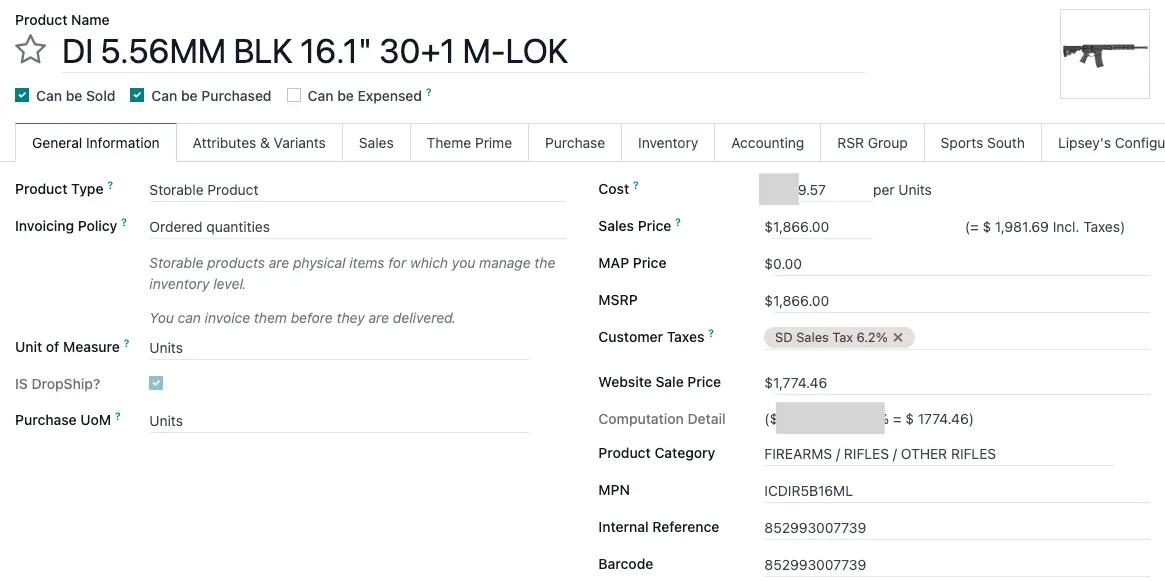Image resolution: width=1165 pixels, height=581 pixels.
Task: Click help icon next to Purchase UoM
Action: [118, 417]
